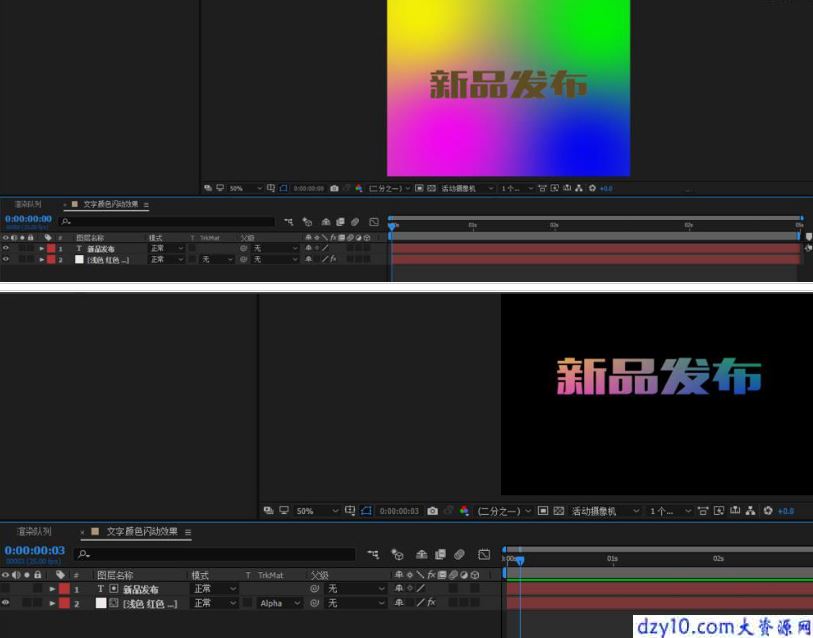Open the 活动摄像机 view dropdown in lower viewer
Image resolution: width=813 pixels, height=638 pixels.
coord(605,511)
